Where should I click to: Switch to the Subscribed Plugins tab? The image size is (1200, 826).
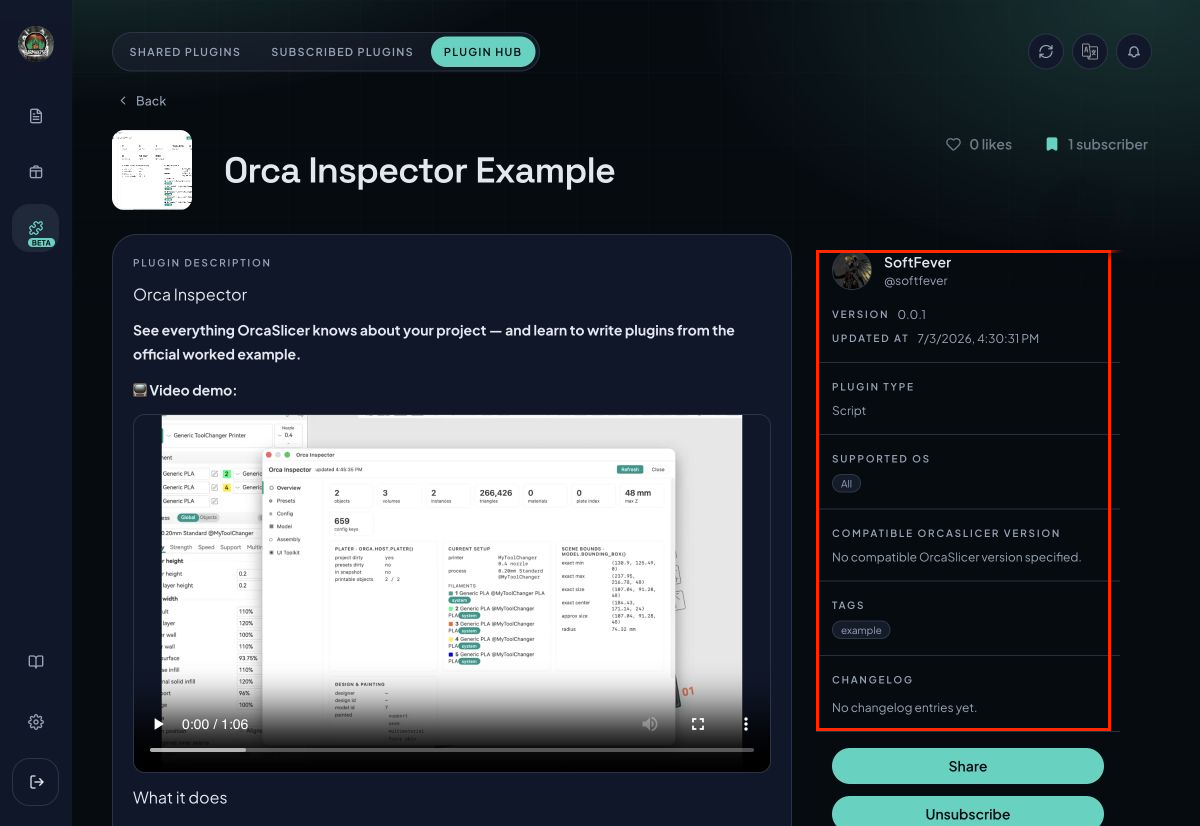(x=342, y=52)
